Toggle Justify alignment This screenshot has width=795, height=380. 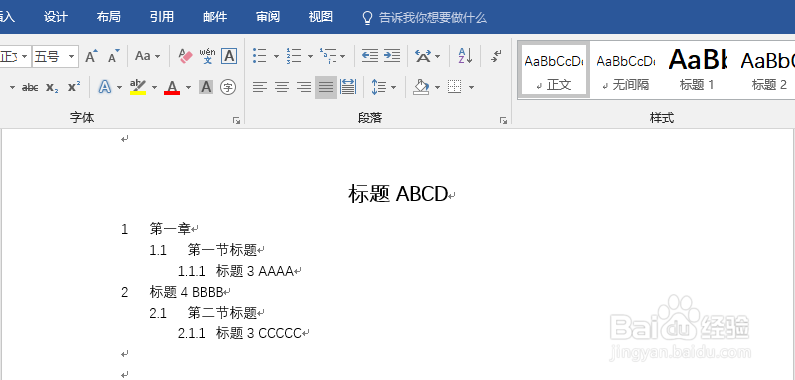click(326, 87)
